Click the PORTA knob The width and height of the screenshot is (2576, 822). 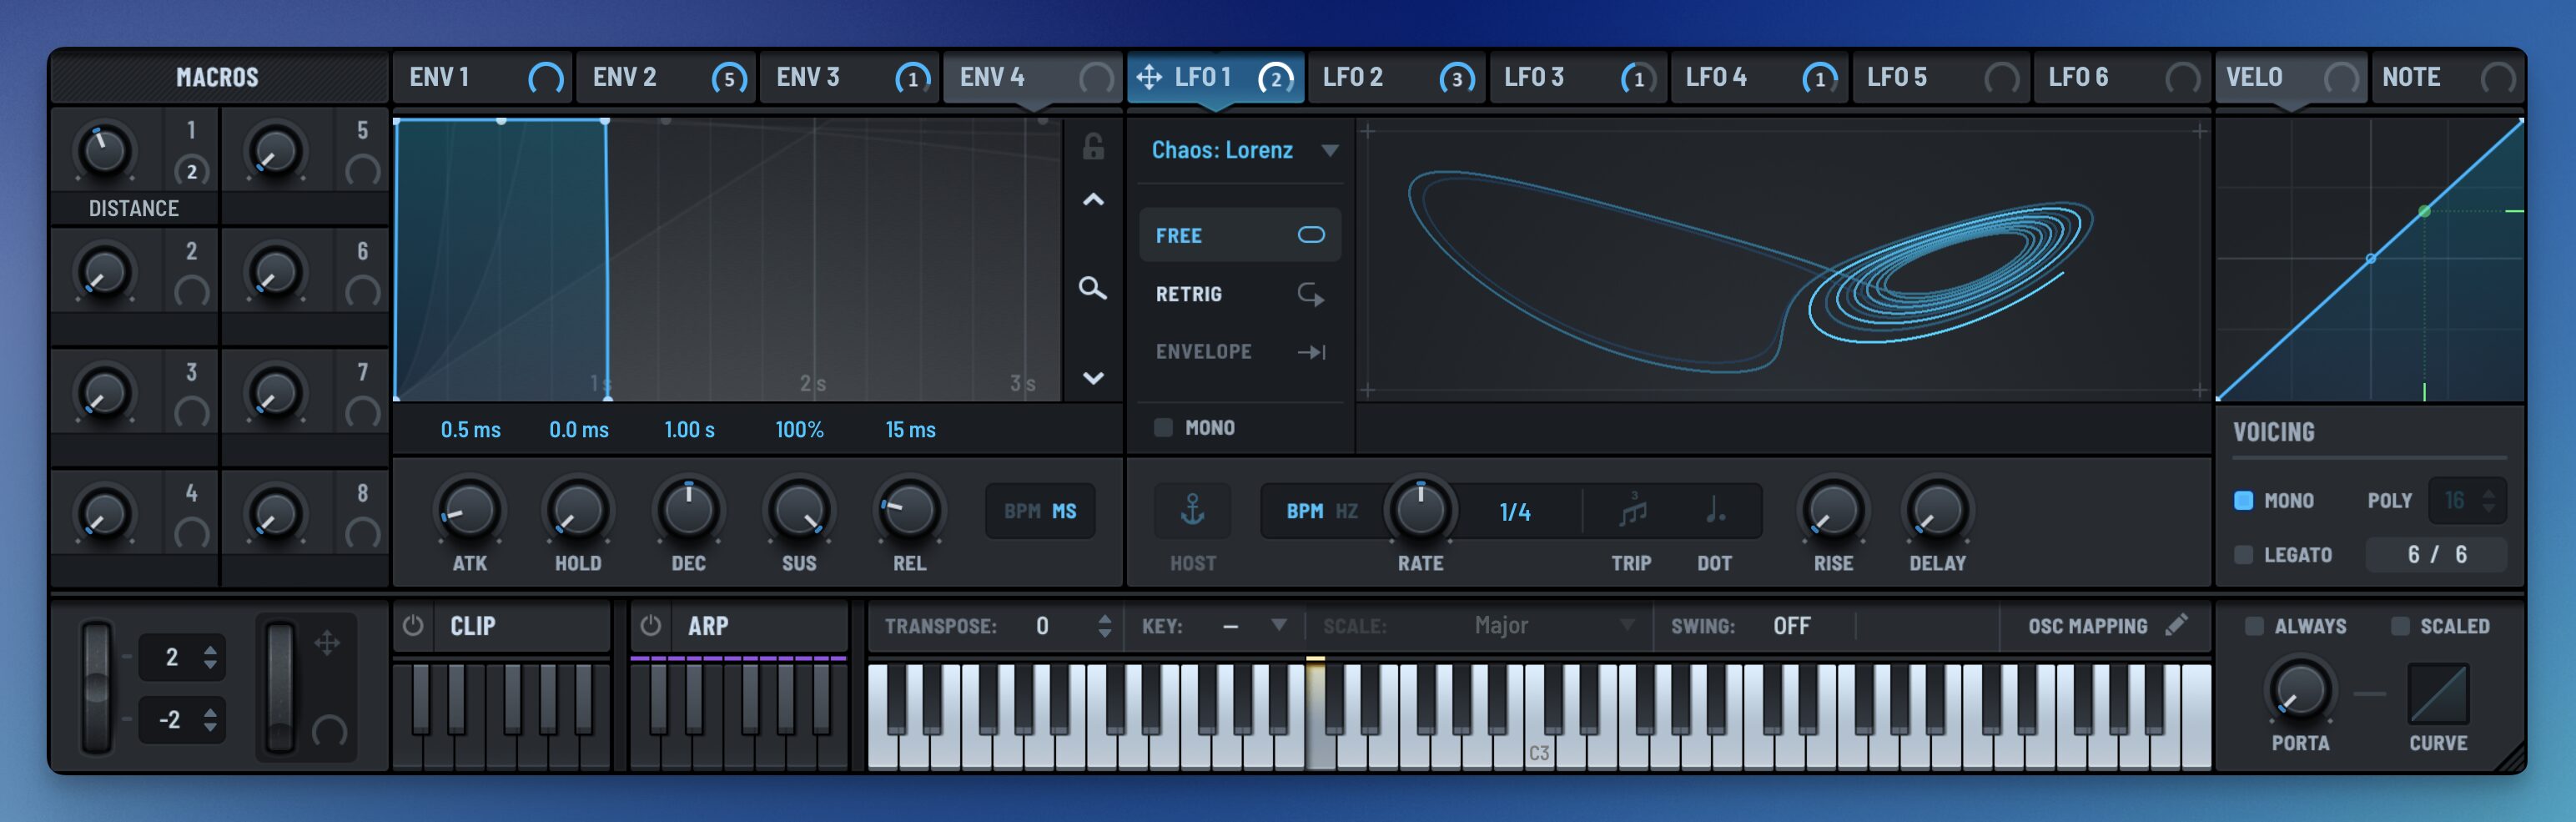pyautogui.click(x=2300, y=690)
